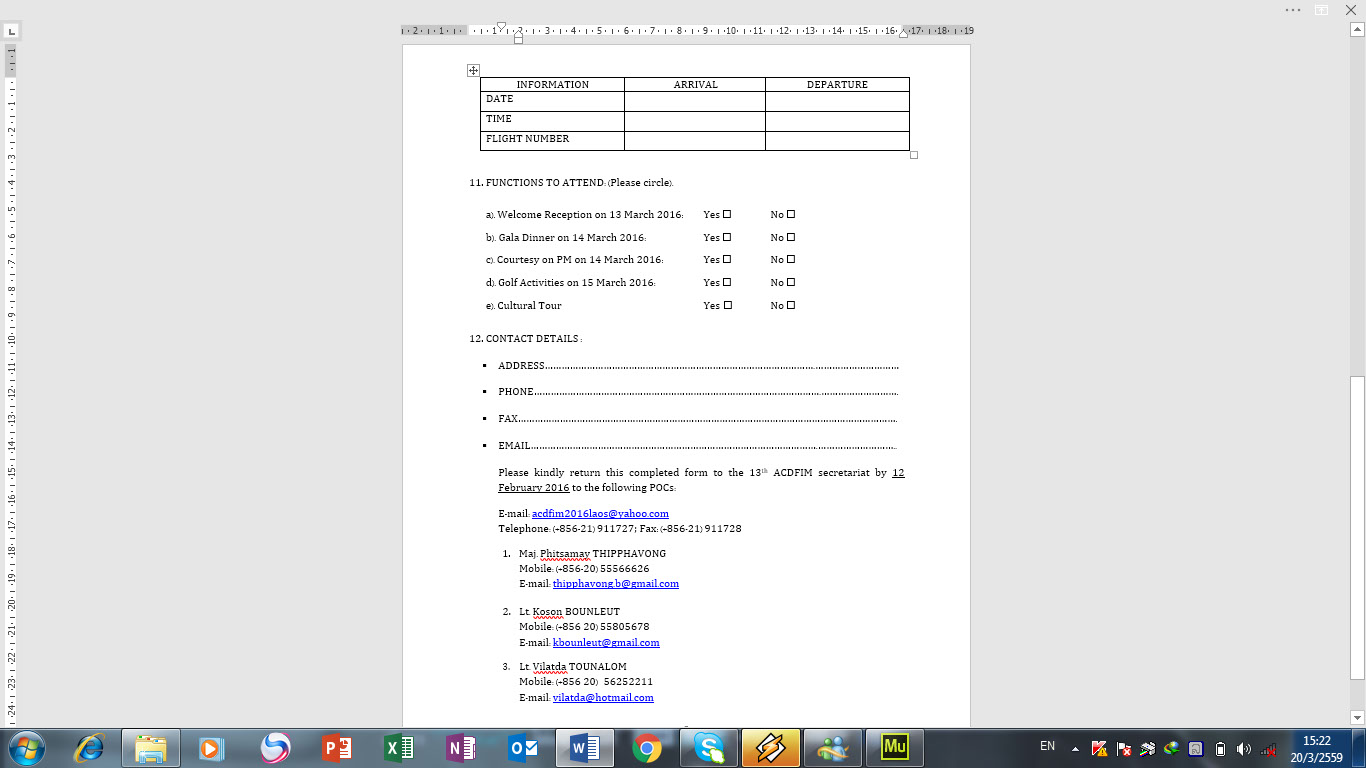Screen dimensions: 1366x768
Task: Click the table resize handle at bottom-right
Action: tap(914, 155)
